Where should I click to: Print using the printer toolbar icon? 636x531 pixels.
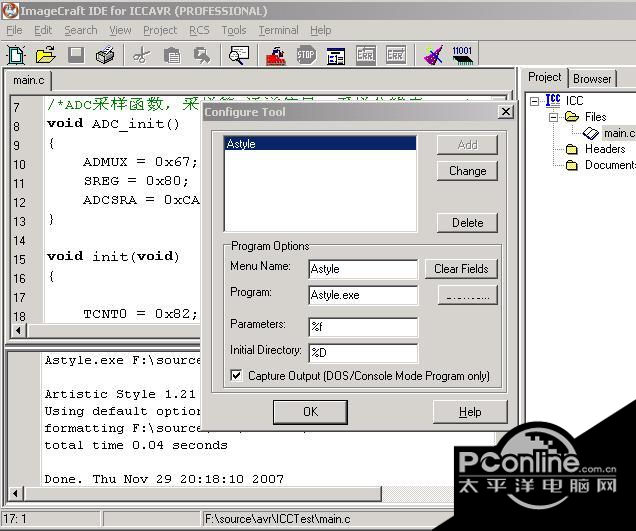coord(105,55)
